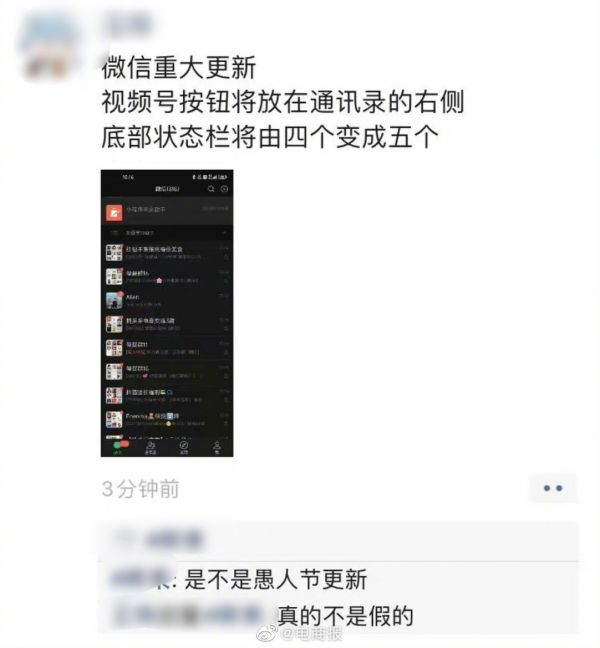Open the Frienms group chat row

[167, 419]
